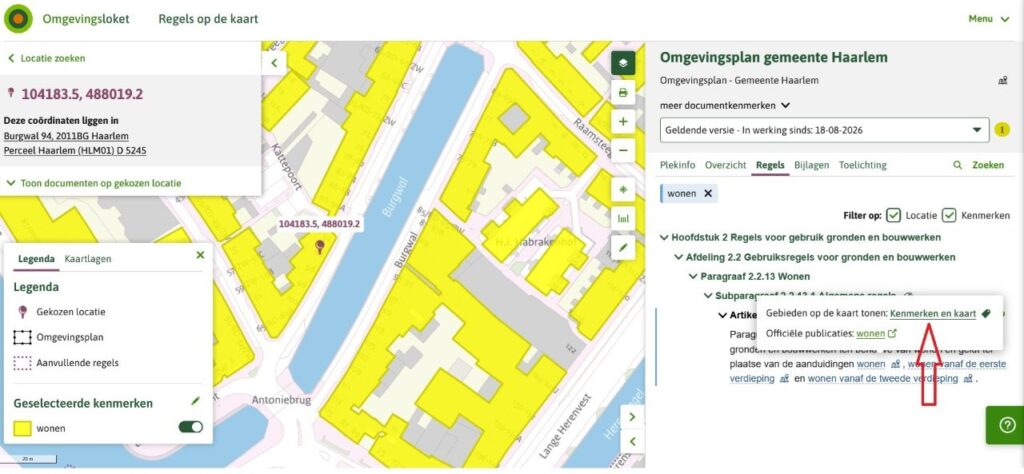Open Perceel Haarlem (HLM01) D 5245 link

coord(75,151)
